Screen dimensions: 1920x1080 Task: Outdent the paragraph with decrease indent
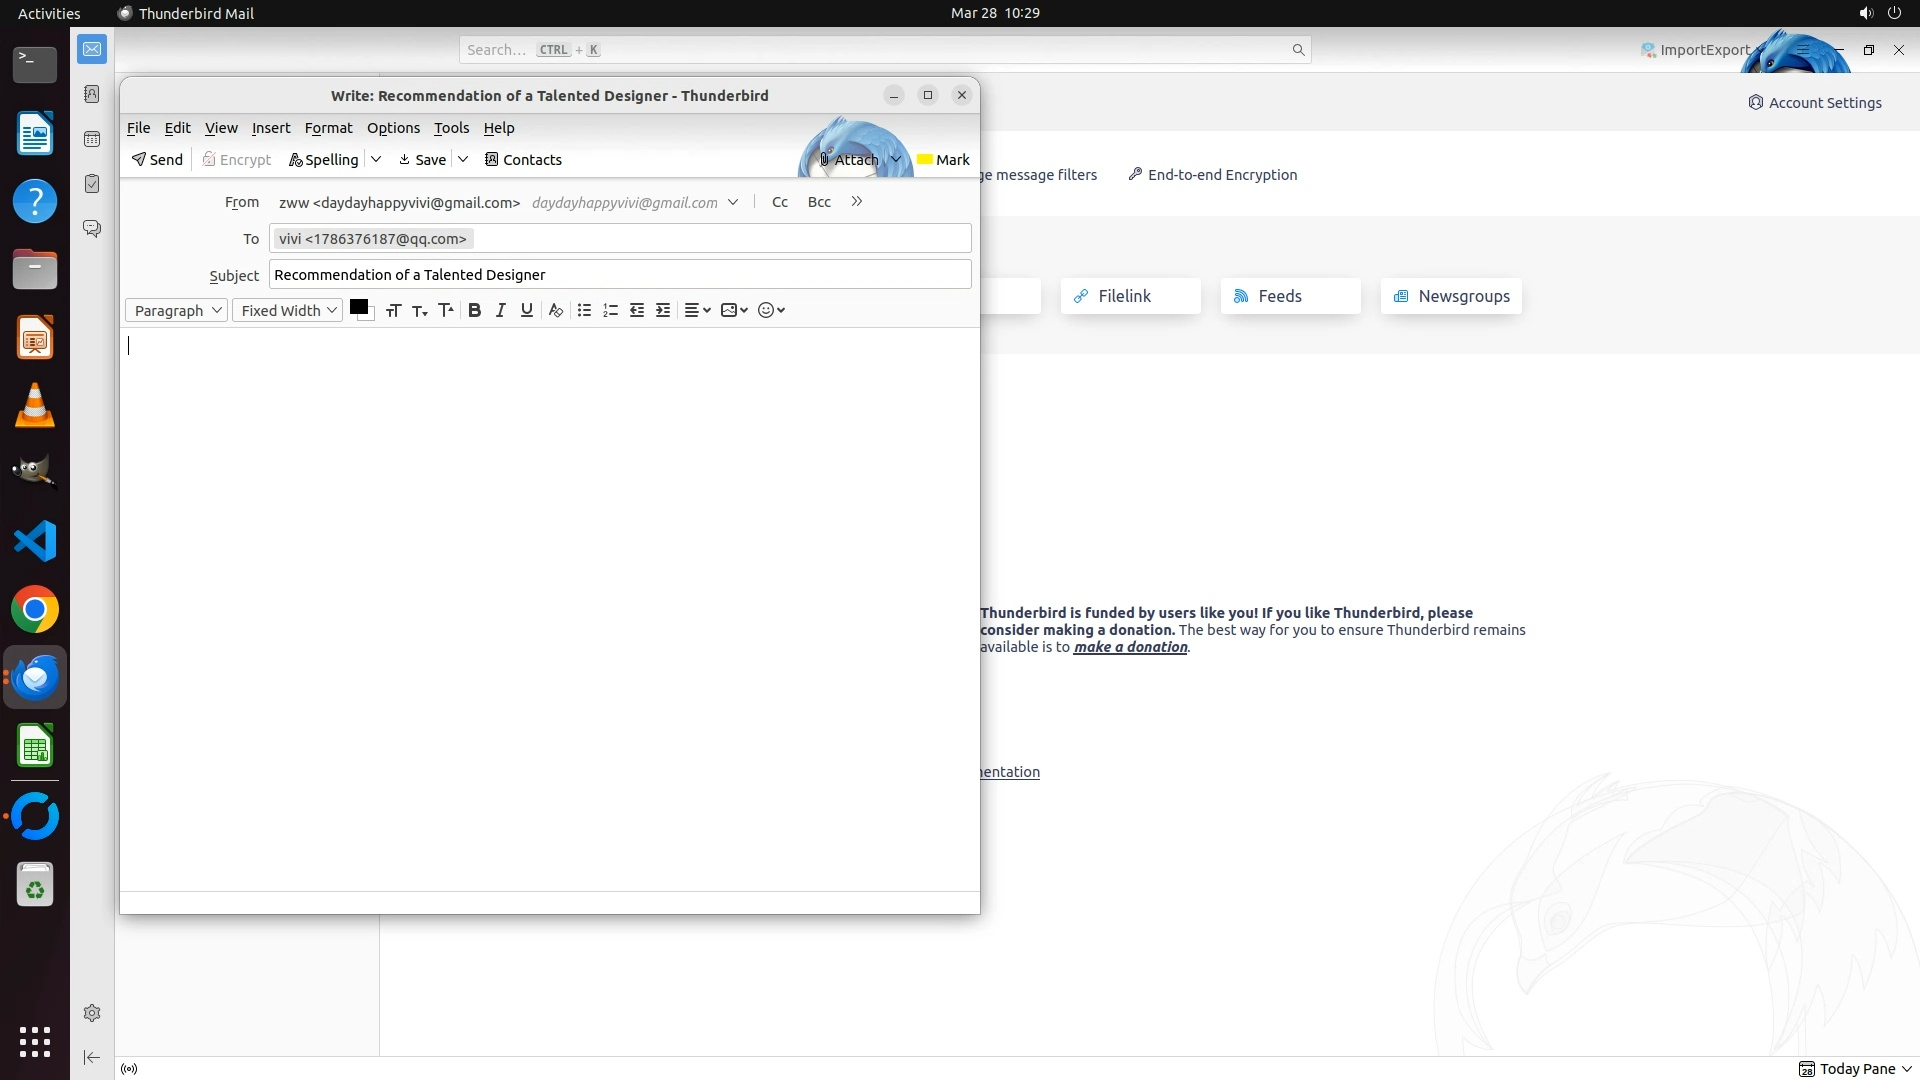click(x=637, y=310)
